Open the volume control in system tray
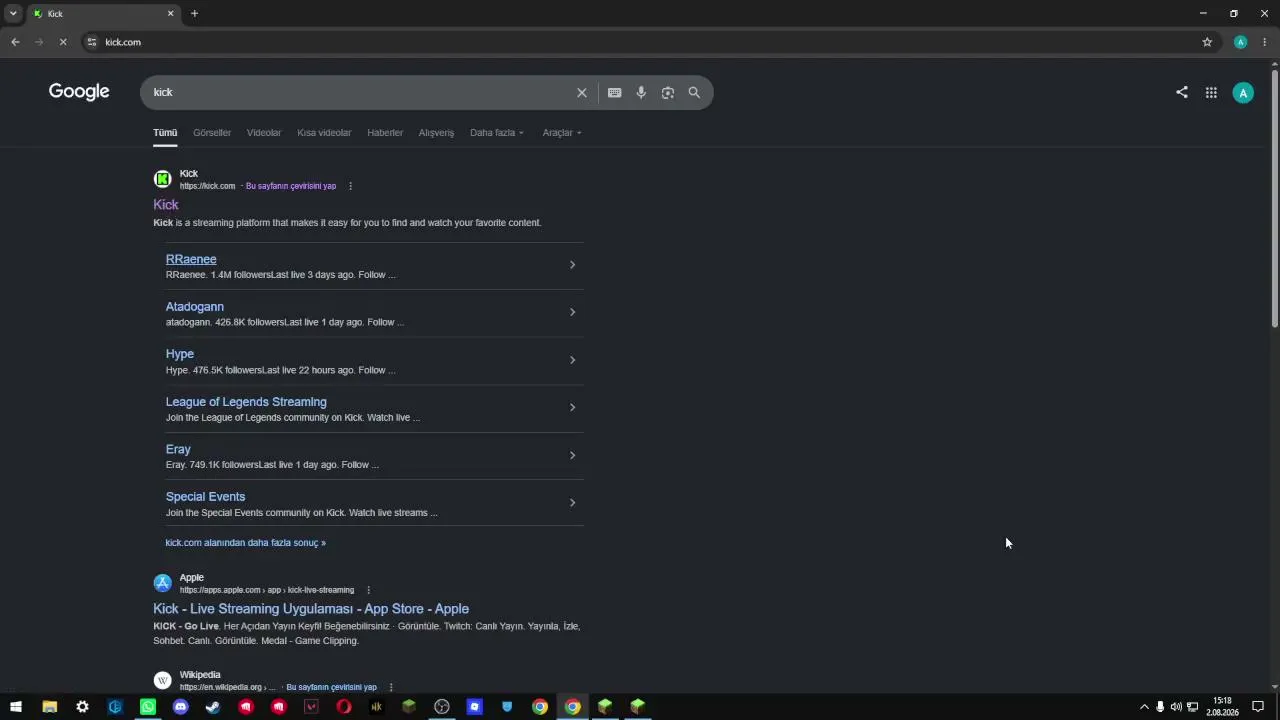The height and width of the screenshot is (720, 1280). [1176, 707]
